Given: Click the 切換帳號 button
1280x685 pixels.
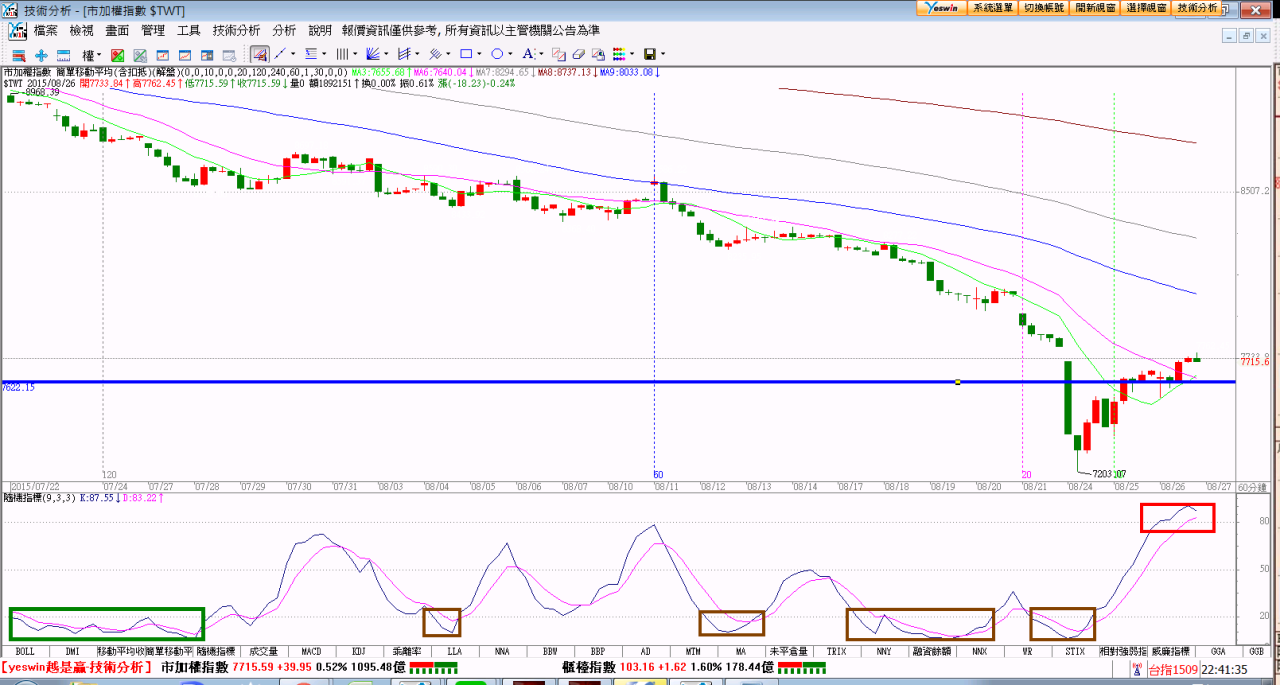Looking at the screenshot, I should (1043, 8).
